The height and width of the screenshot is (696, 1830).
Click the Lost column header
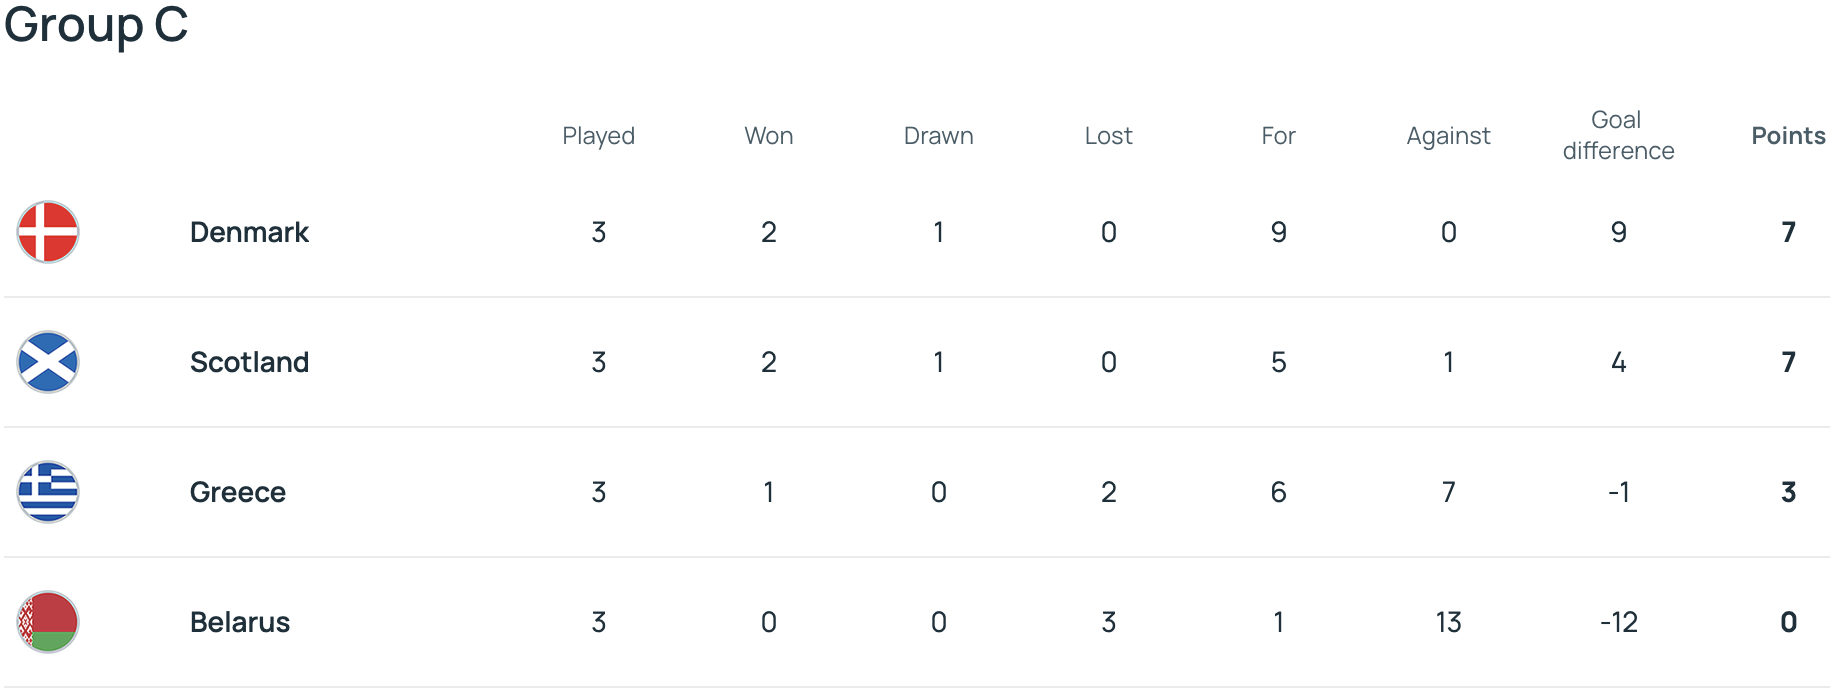tap(1108, 136)
